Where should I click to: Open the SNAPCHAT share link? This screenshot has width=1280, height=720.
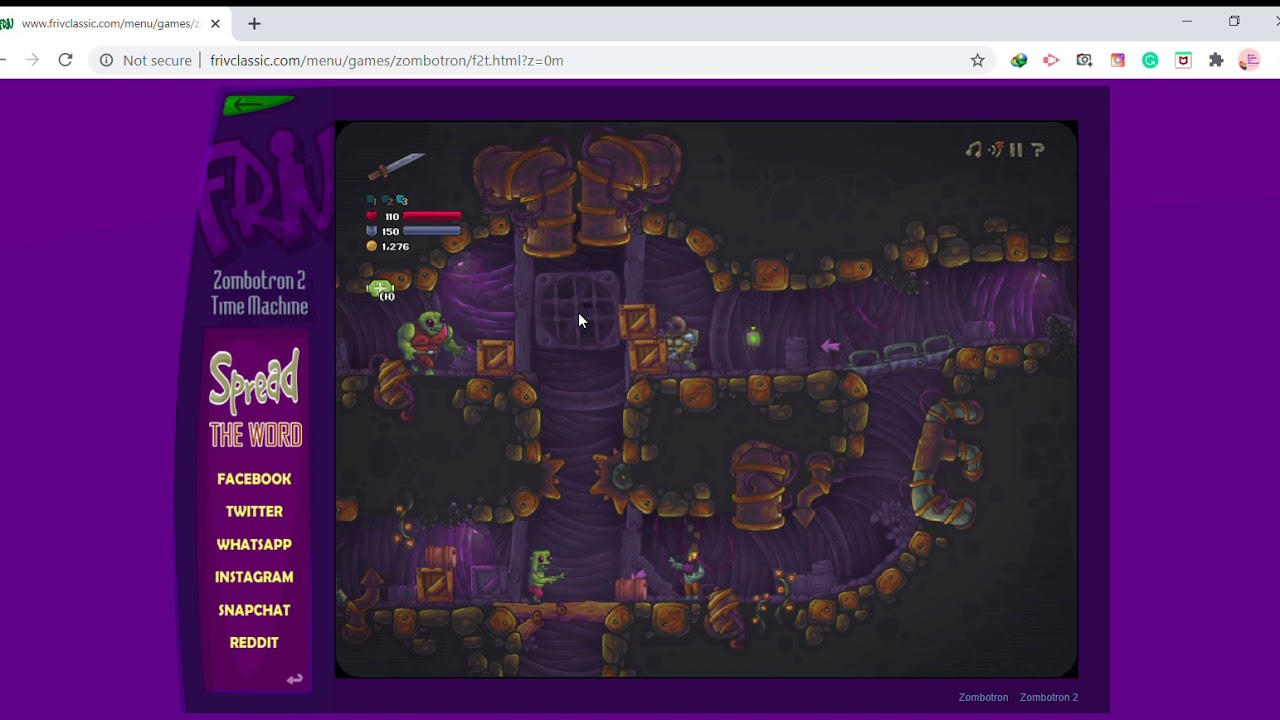(254, 610)
